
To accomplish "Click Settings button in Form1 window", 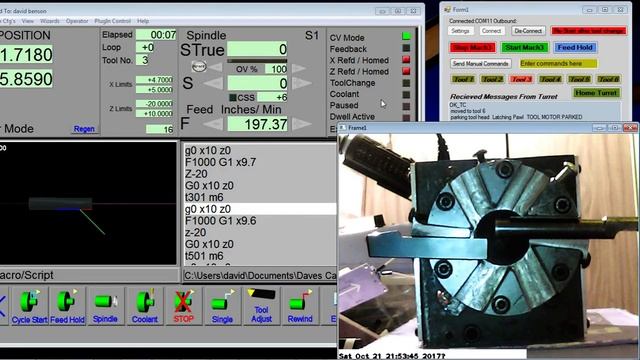I will point(460,31).
